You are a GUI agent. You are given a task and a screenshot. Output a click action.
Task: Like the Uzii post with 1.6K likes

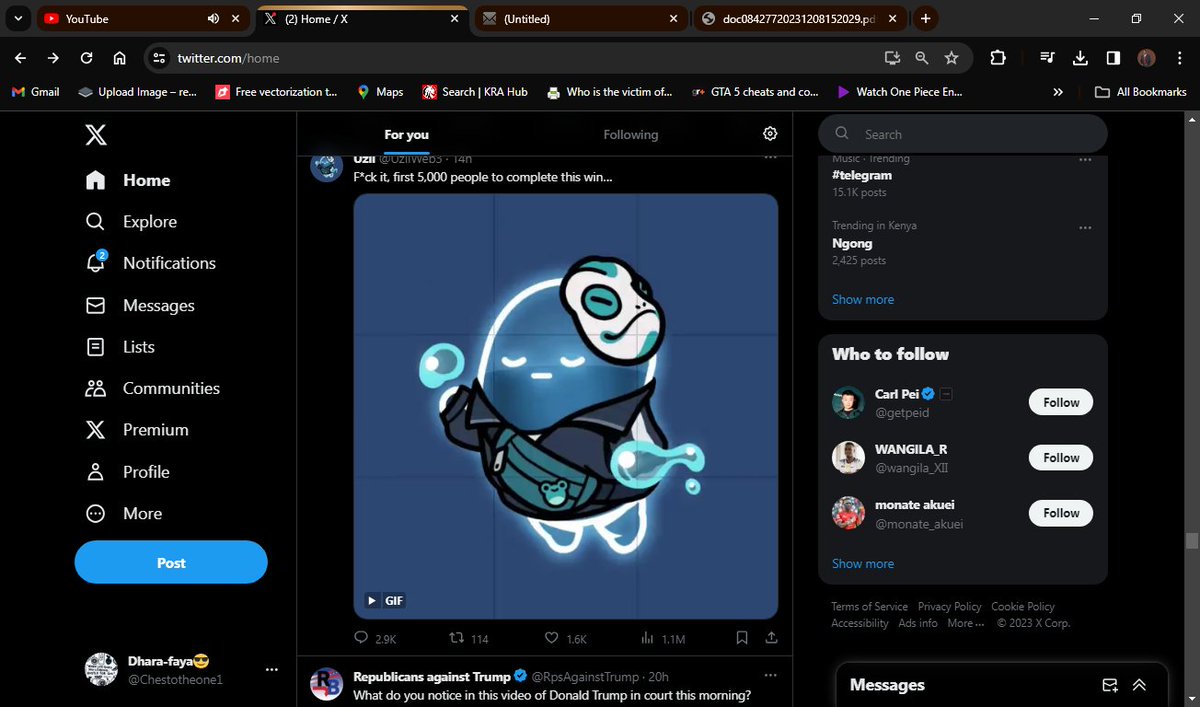(551, 638)
